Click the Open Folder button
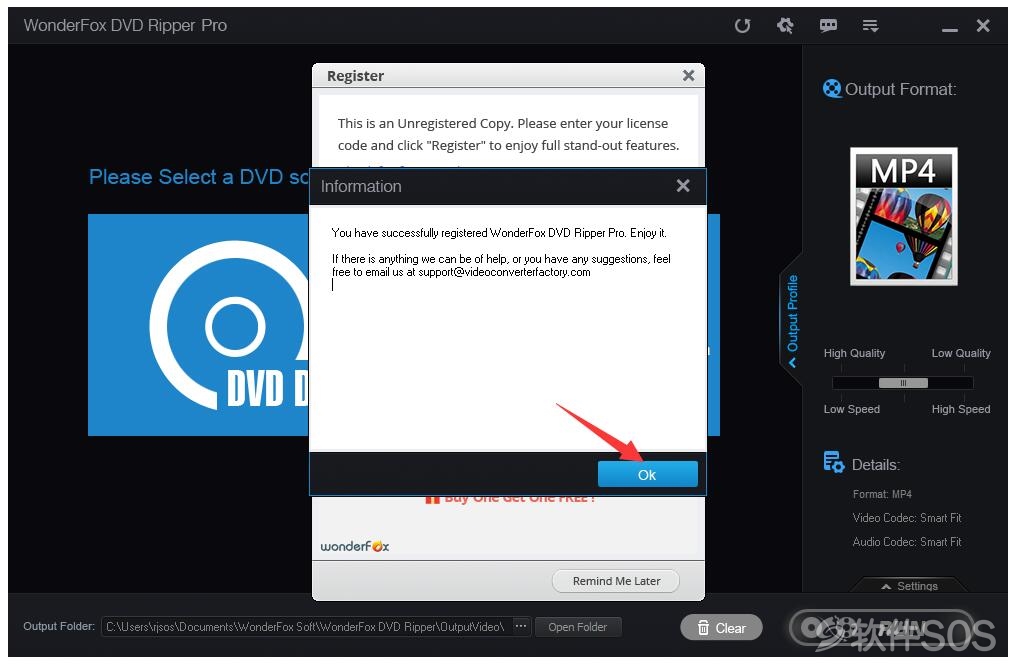 578,627
